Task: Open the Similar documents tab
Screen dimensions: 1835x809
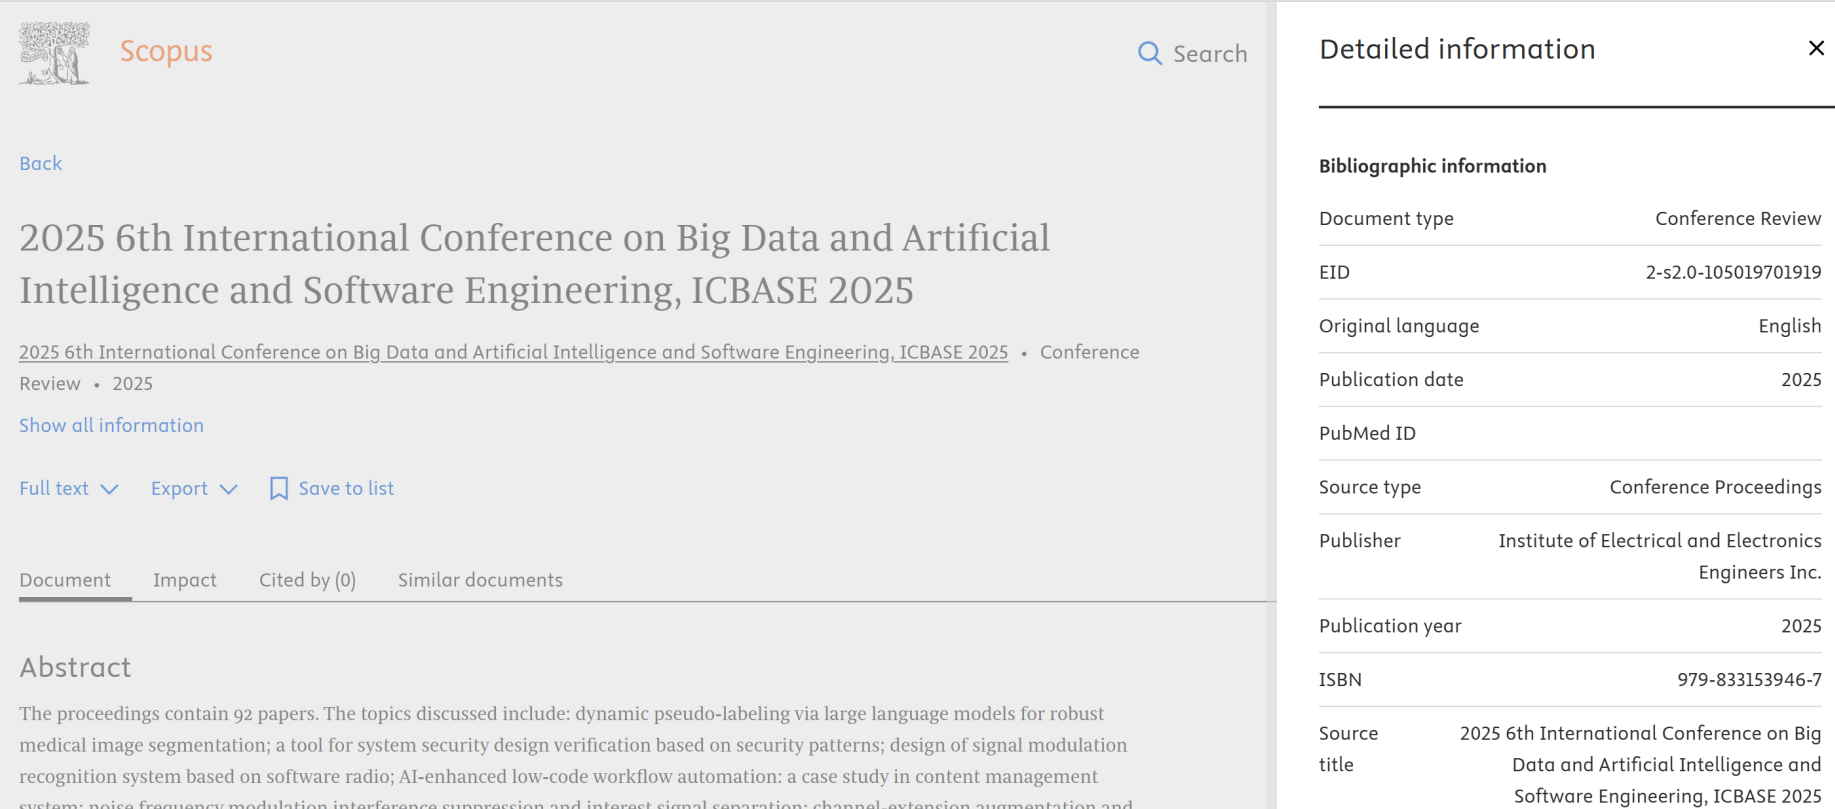Action: pyautogui.click(x=480, y=580)
